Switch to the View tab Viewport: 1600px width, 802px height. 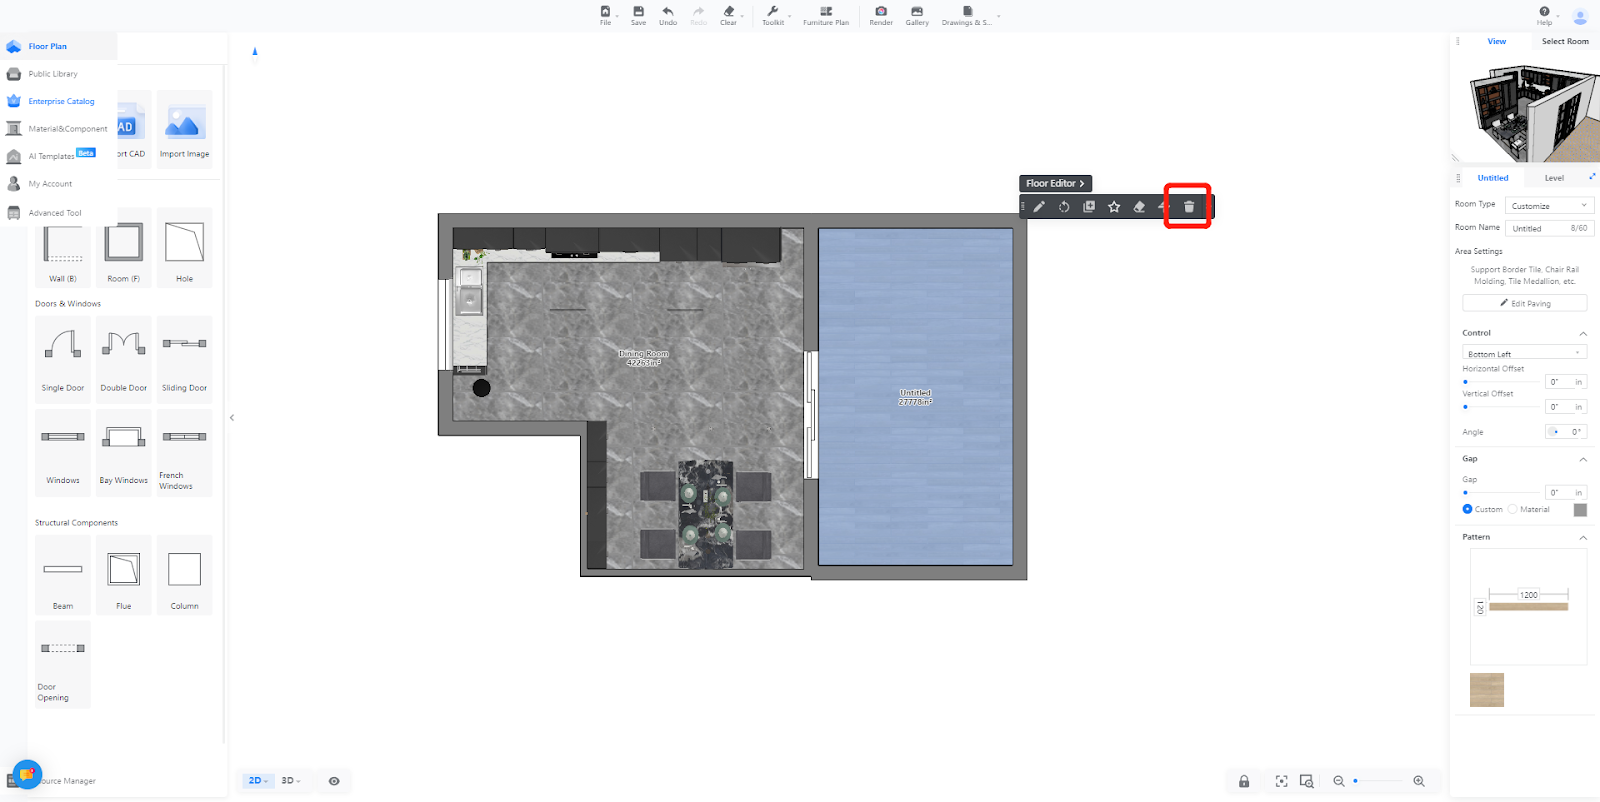1496,41
